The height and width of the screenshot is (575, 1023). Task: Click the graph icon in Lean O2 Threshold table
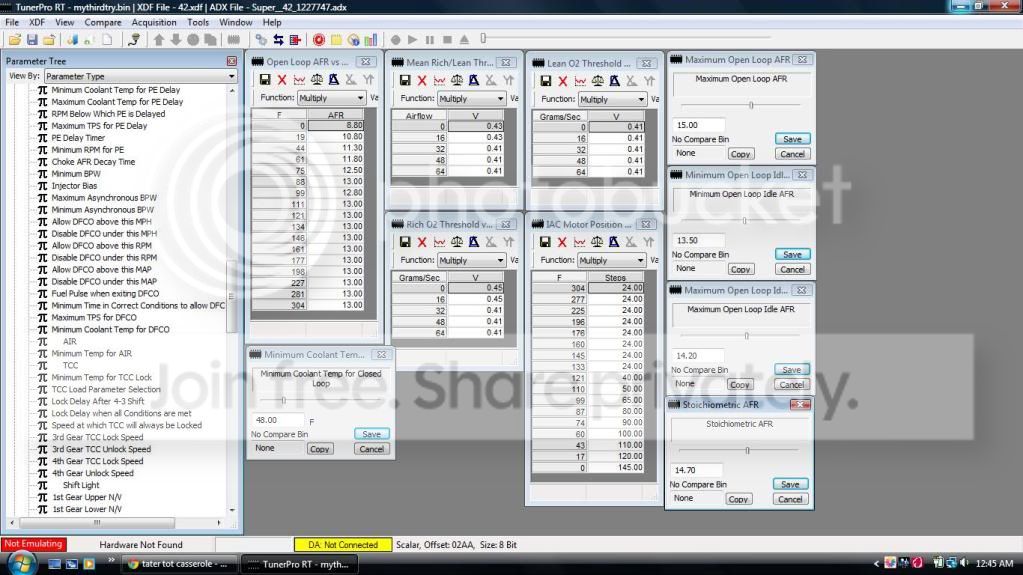(x=580, y=81)
